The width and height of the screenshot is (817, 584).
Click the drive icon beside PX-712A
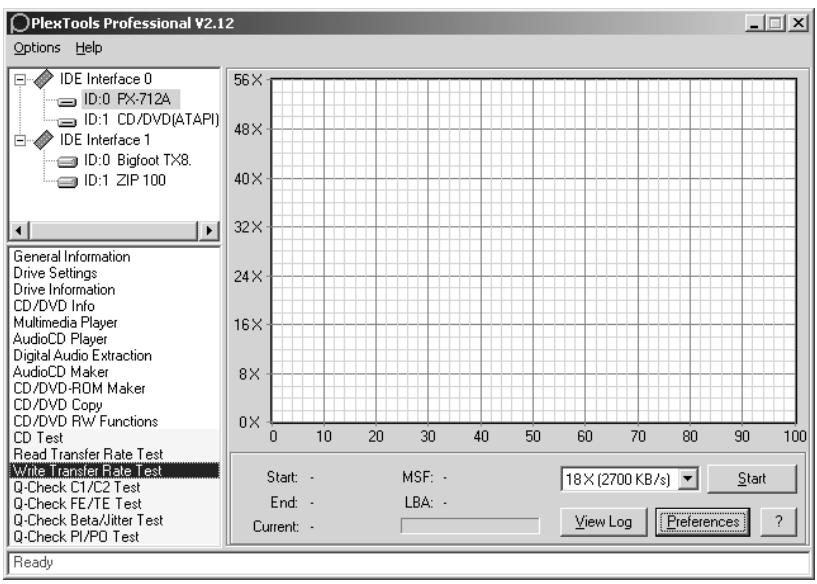[x=67, y=102]
